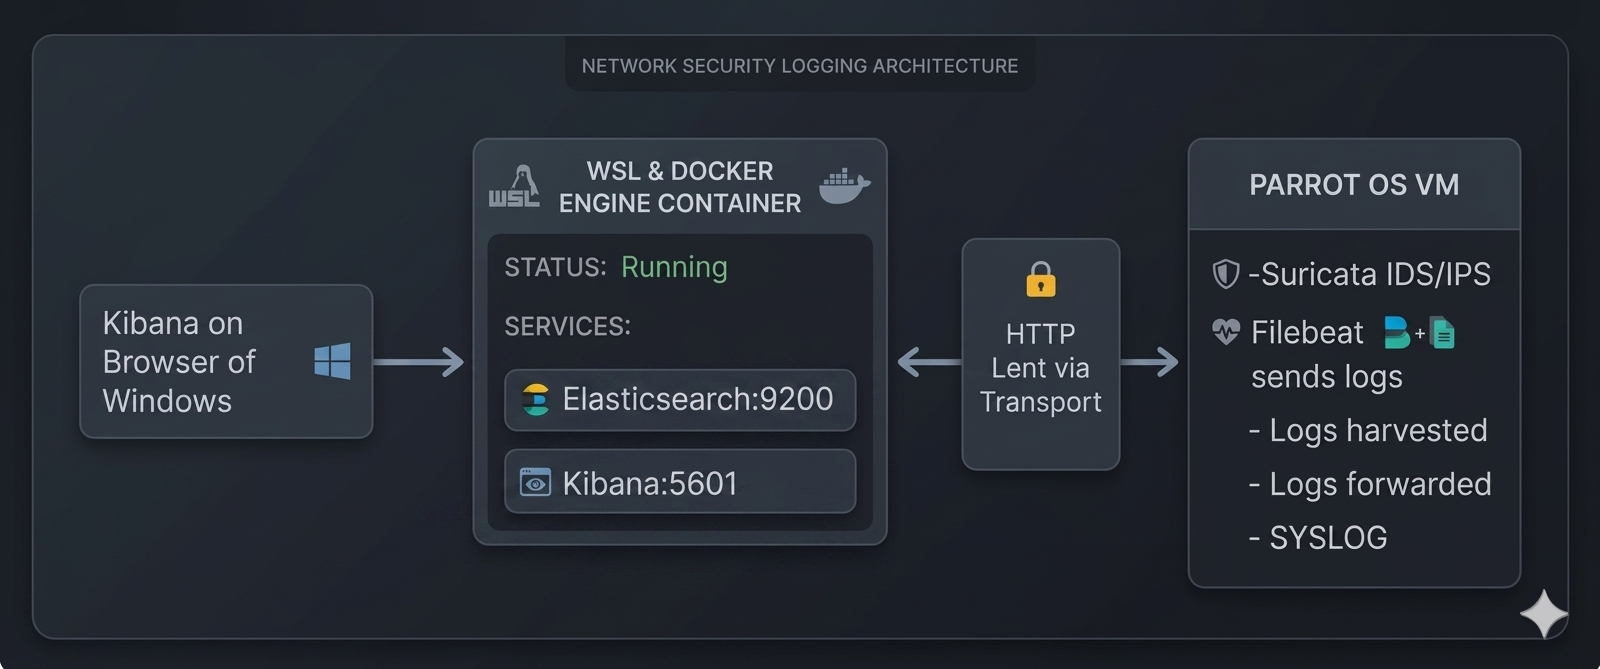The width and height of the screenshot is (1600, 669).
Task: Select the Kibana:5601 service box
Action: click(680, 482)
